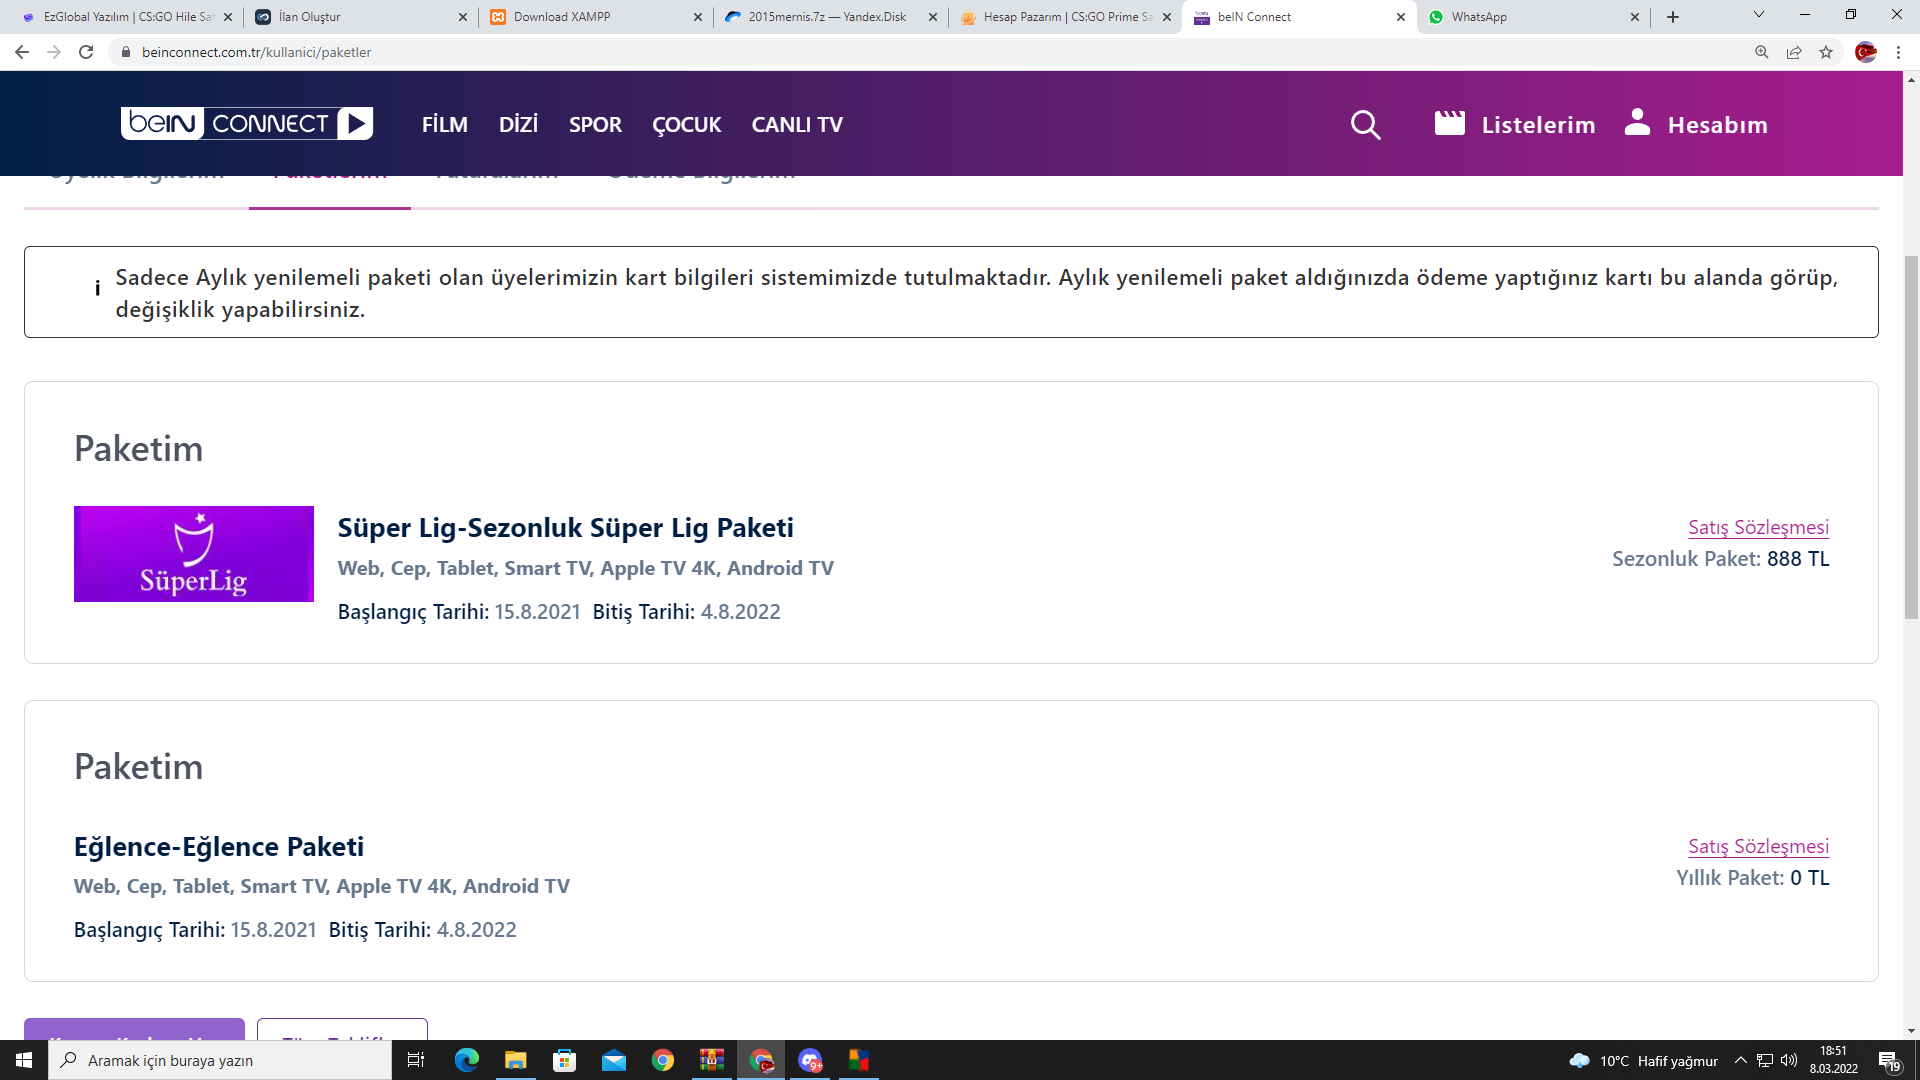Click the Eğlence-Eğlence Paketi title

point(219,847)
